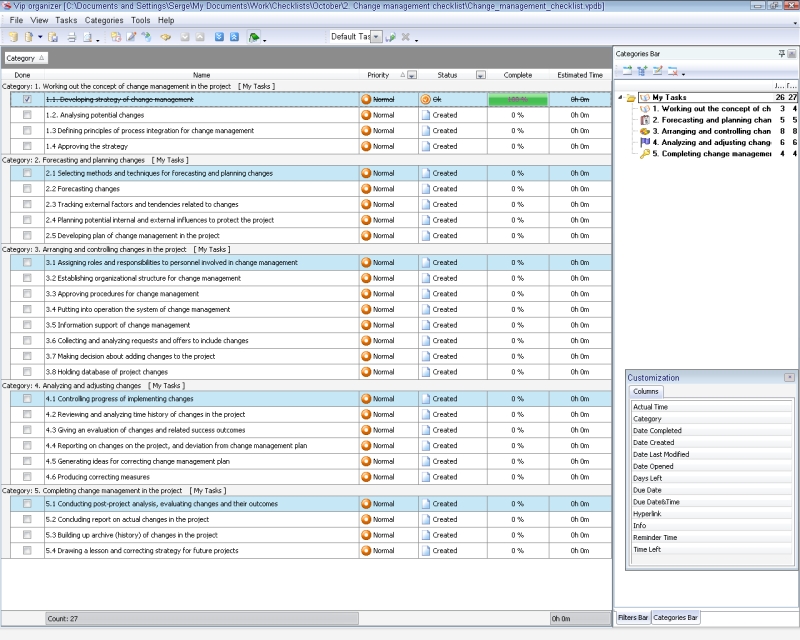Click the Category grouping button
The image size is (800, 640).
tap(20, 58)
